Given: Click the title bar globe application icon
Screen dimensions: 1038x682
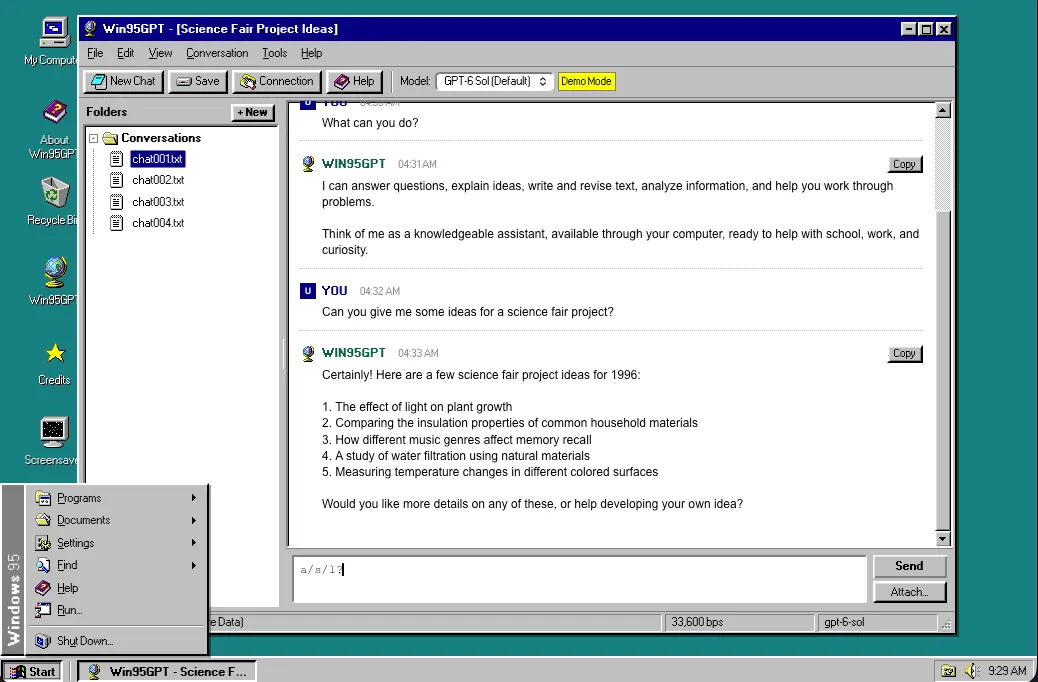Looking at the screenshot, I should point(91,28).
